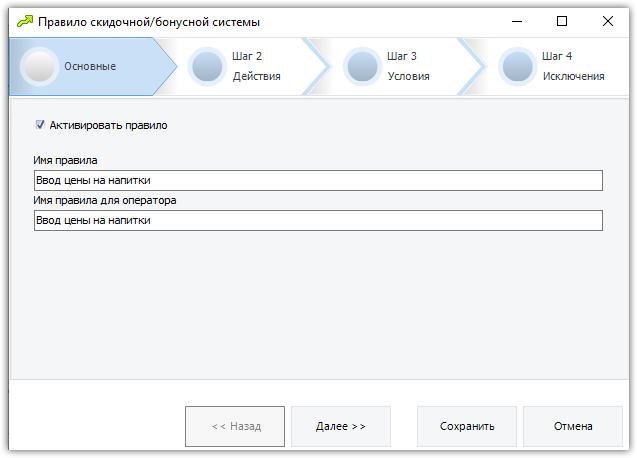This screenshot has height=458, width=637.
Task: Toggle the Активировать правило checkbox
Action: pyautogui.click(x=40, y=125)
